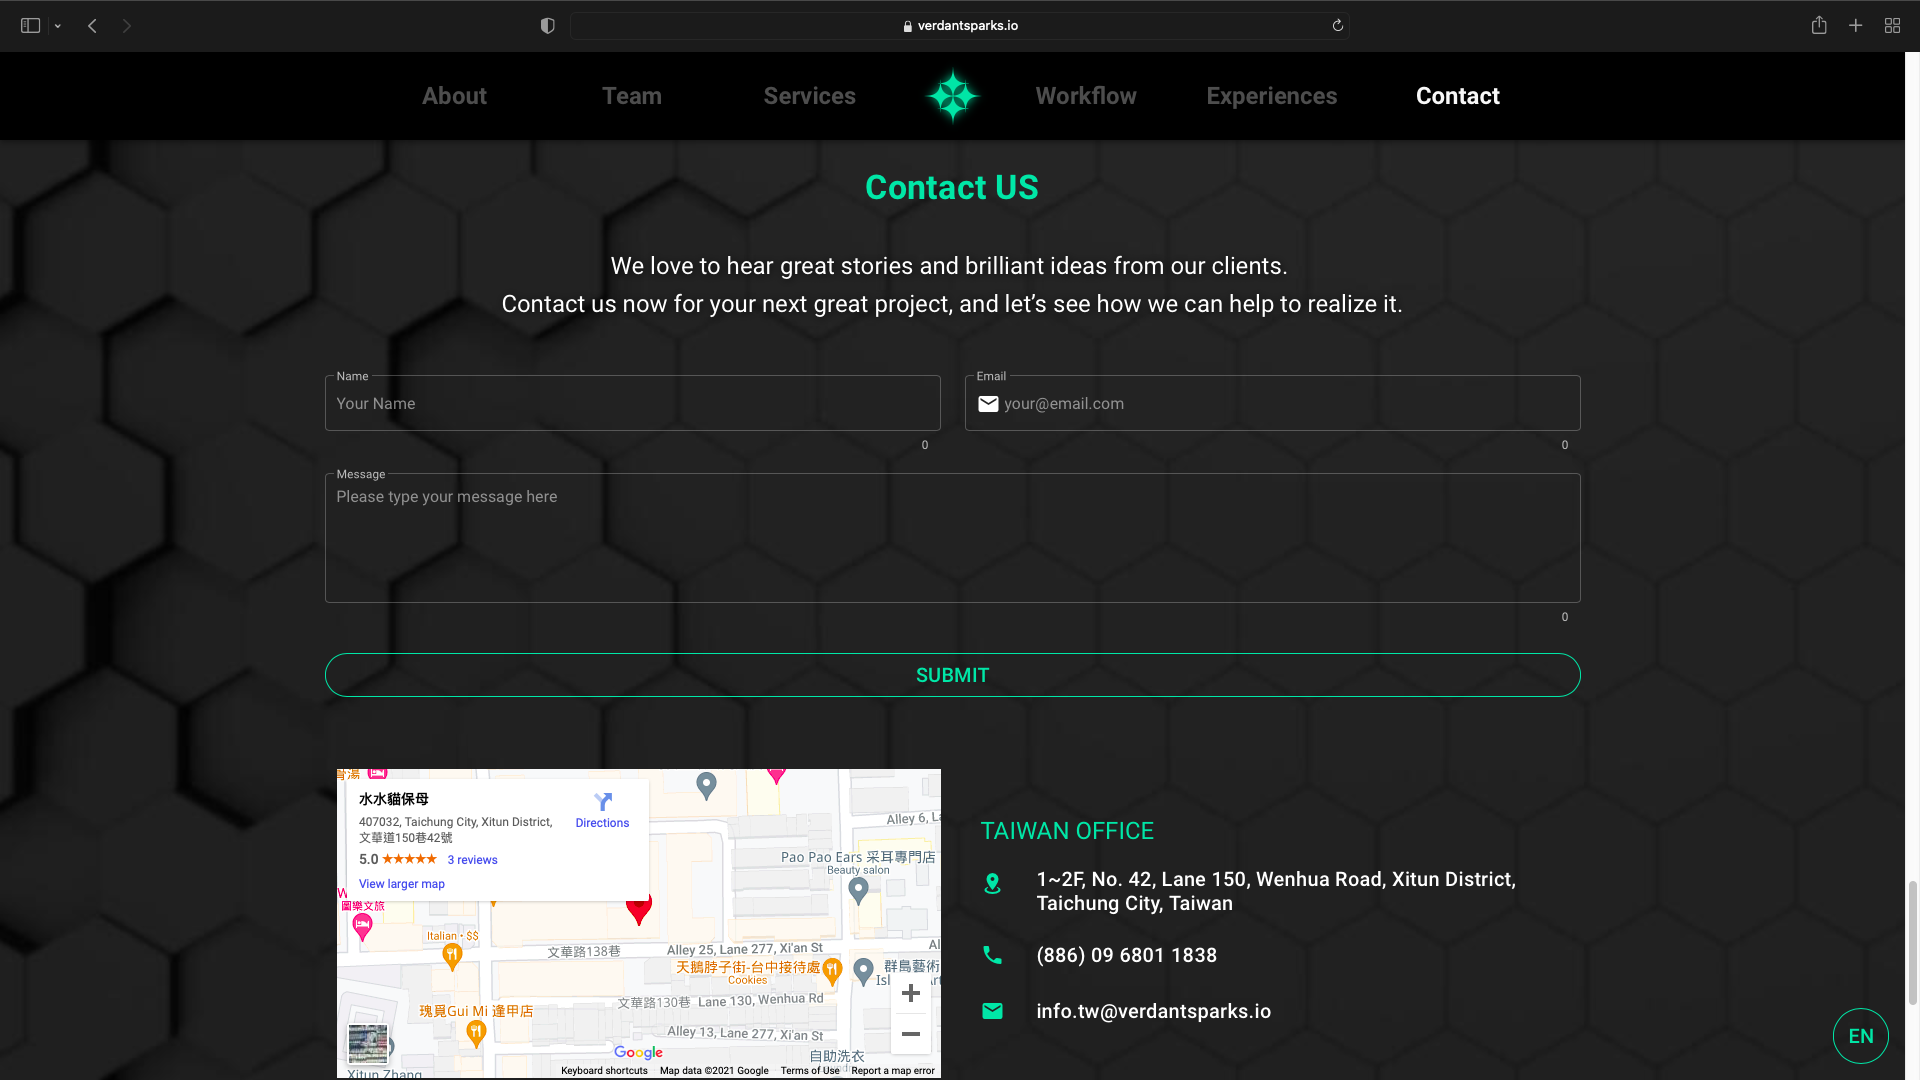This screenshot has width=1920, height=1080.
Task: Open the Safari share icon
Action: (x=1819, y=26)
